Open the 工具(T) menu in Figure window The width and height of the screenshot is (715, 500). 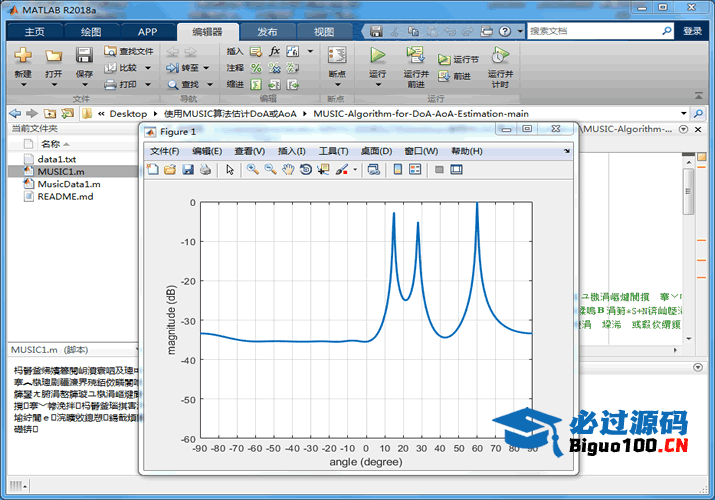[x=333, y=151]
